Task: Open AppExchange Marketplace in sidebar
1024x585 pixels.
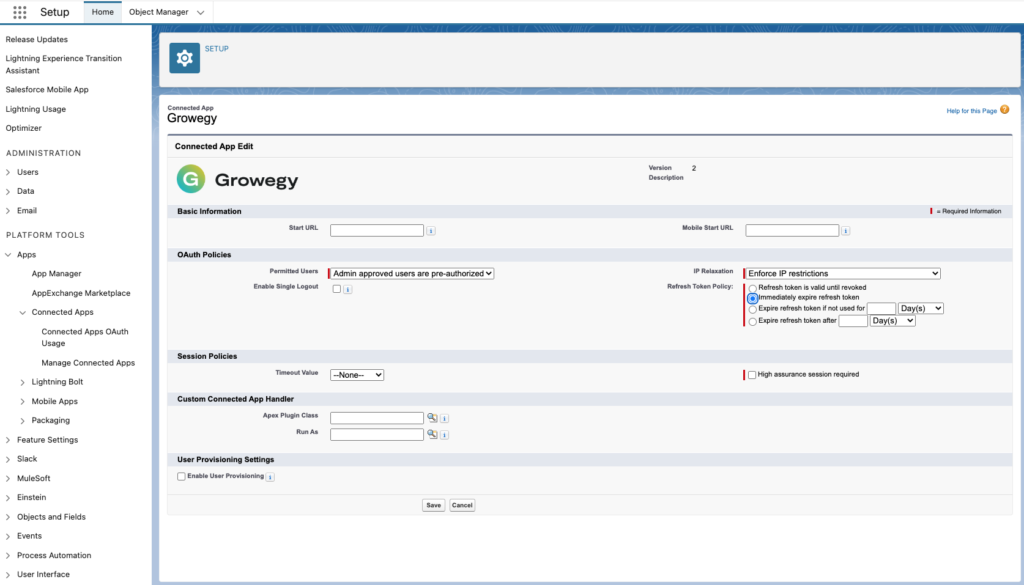Action: point(81,293)
